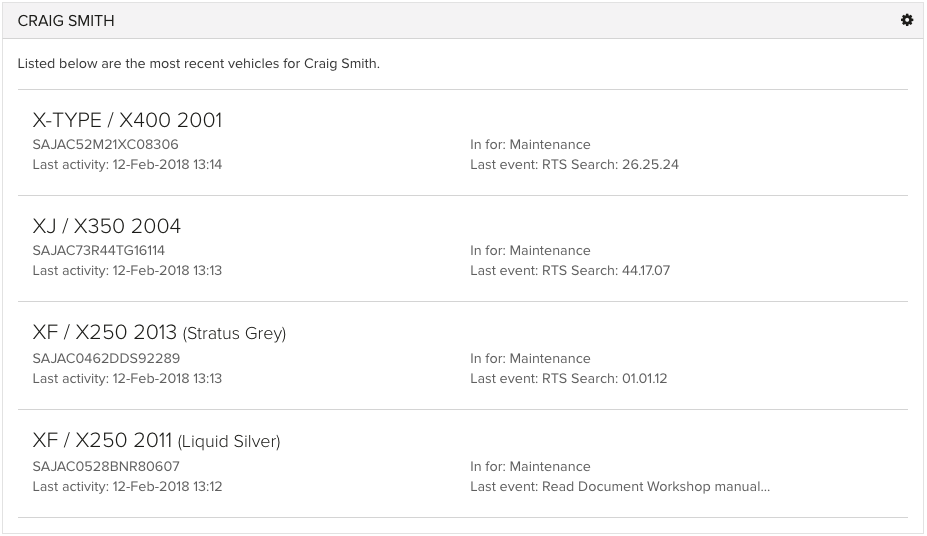Image resolution: width=927 pixels, height=536 pixels.
Task: Click VIN SAJAC0528BNR80607
Action: coord(106,466)
